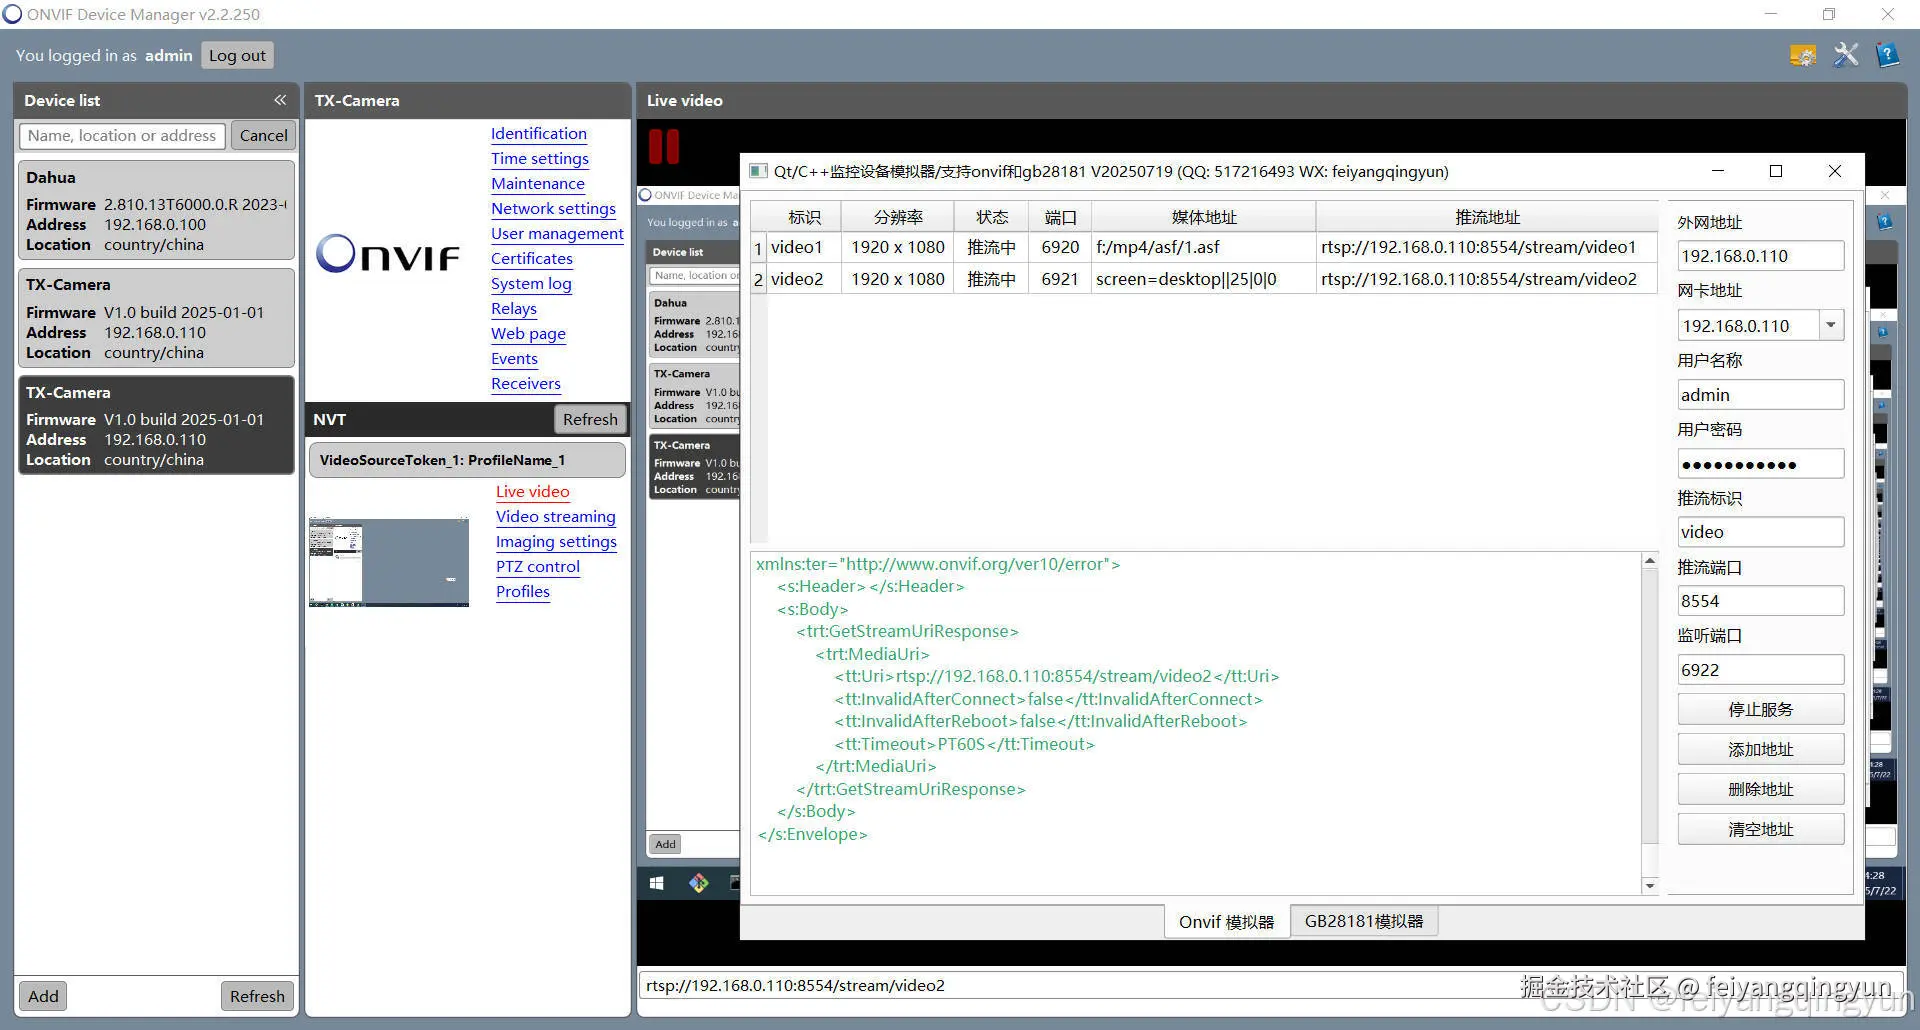The width and height of the screenshot is (1920, 1030).
Task: Log out of the admin account
Action: pos(237,56)
